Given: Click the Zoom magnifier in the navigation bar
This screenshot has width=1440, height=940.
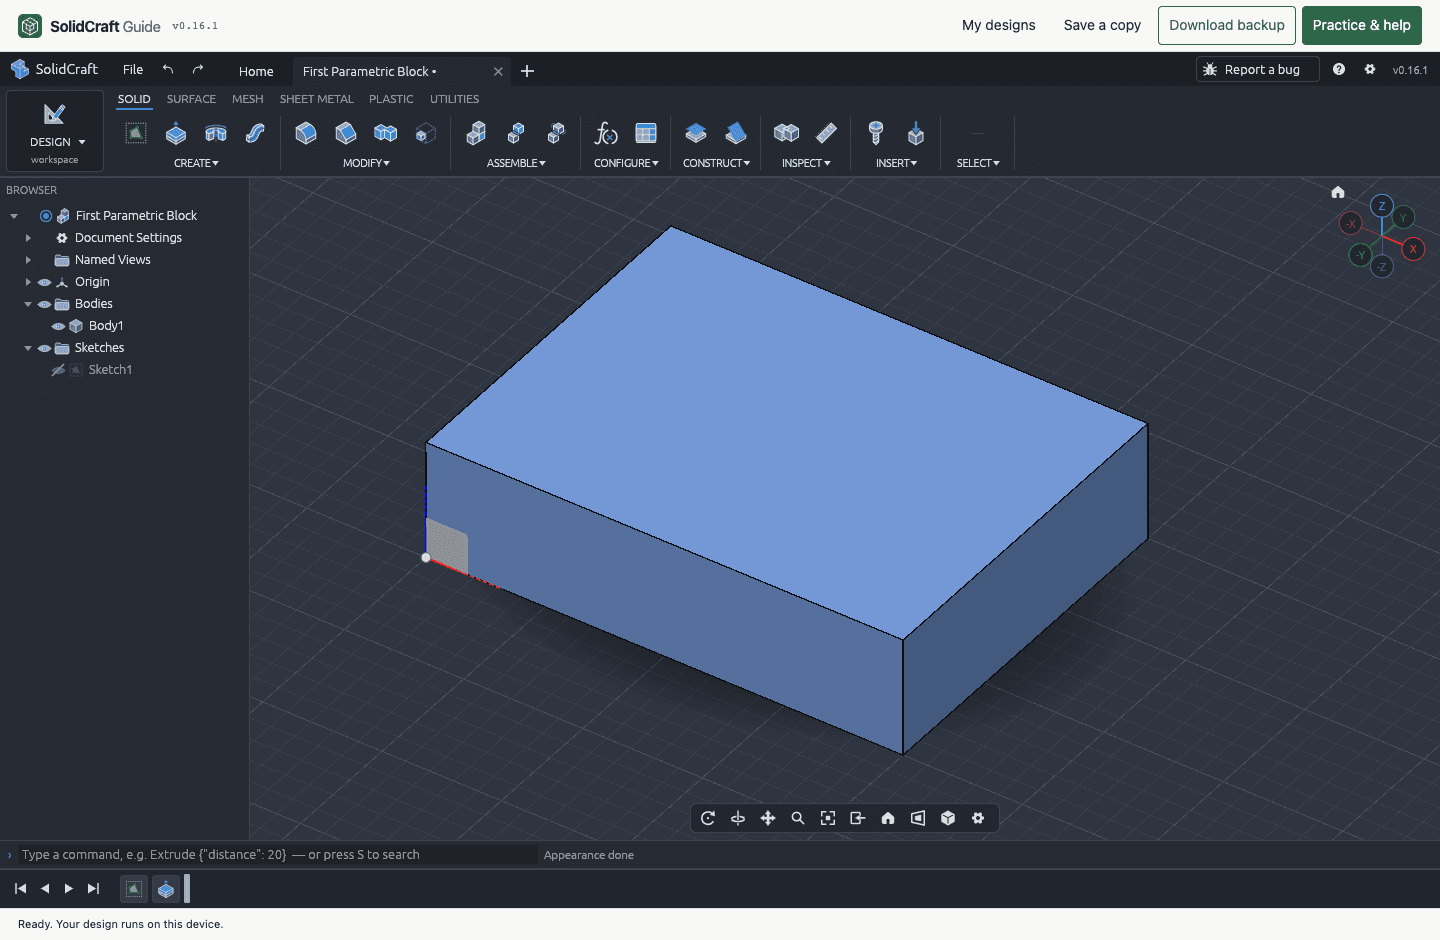Looking at the screenshot, I should click(798, 818).
